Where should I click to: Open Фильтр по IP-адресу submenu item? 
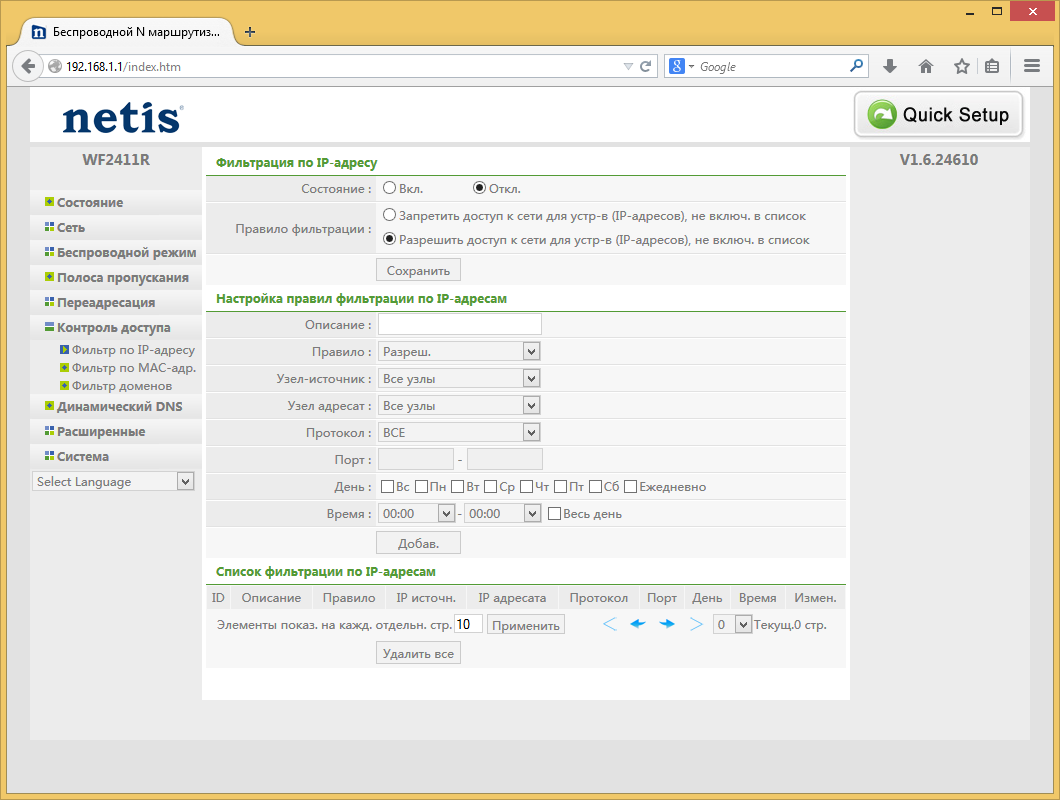133,350
